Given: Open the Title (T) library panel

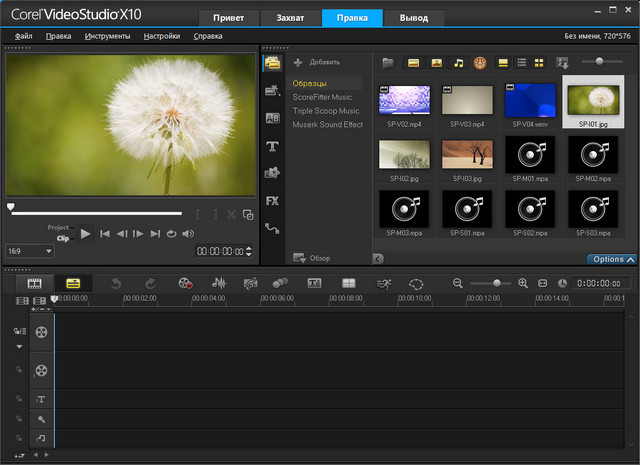Looking at the screenshot, I should (272, 146).
